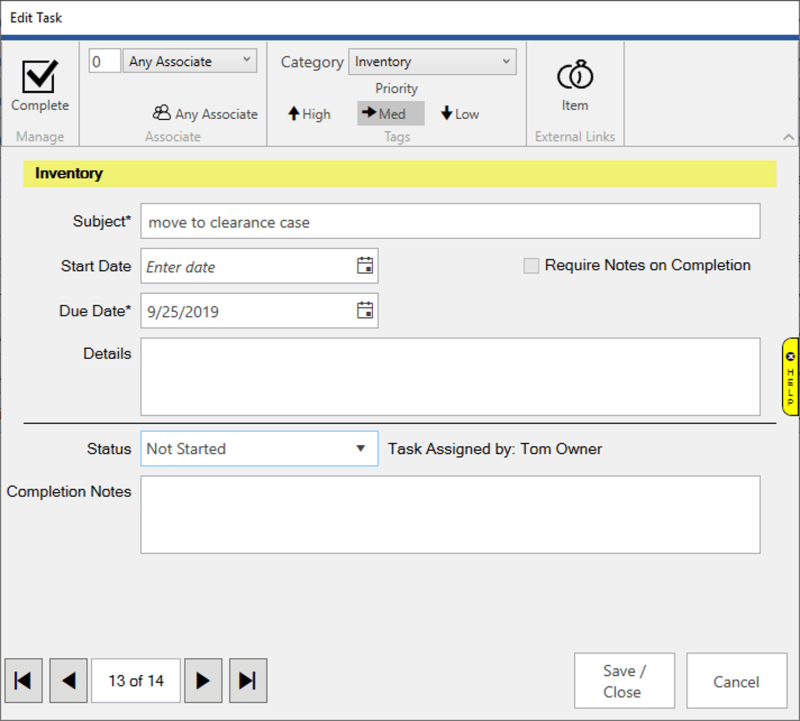Open the Due Date calendar picker
Viewport: 800px width, 721px height.
click(x=367, y=311)
